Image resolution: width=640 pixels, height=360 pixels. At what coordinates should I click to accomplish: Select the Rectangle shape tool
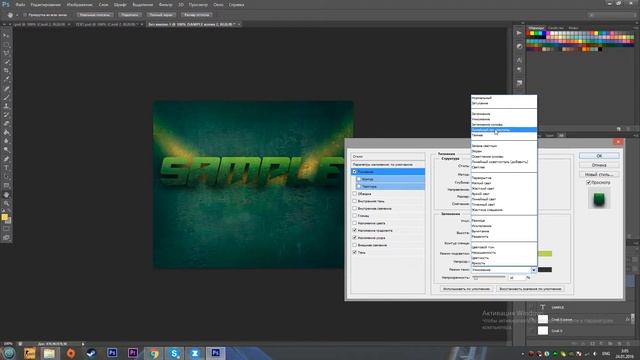point(6,185)
